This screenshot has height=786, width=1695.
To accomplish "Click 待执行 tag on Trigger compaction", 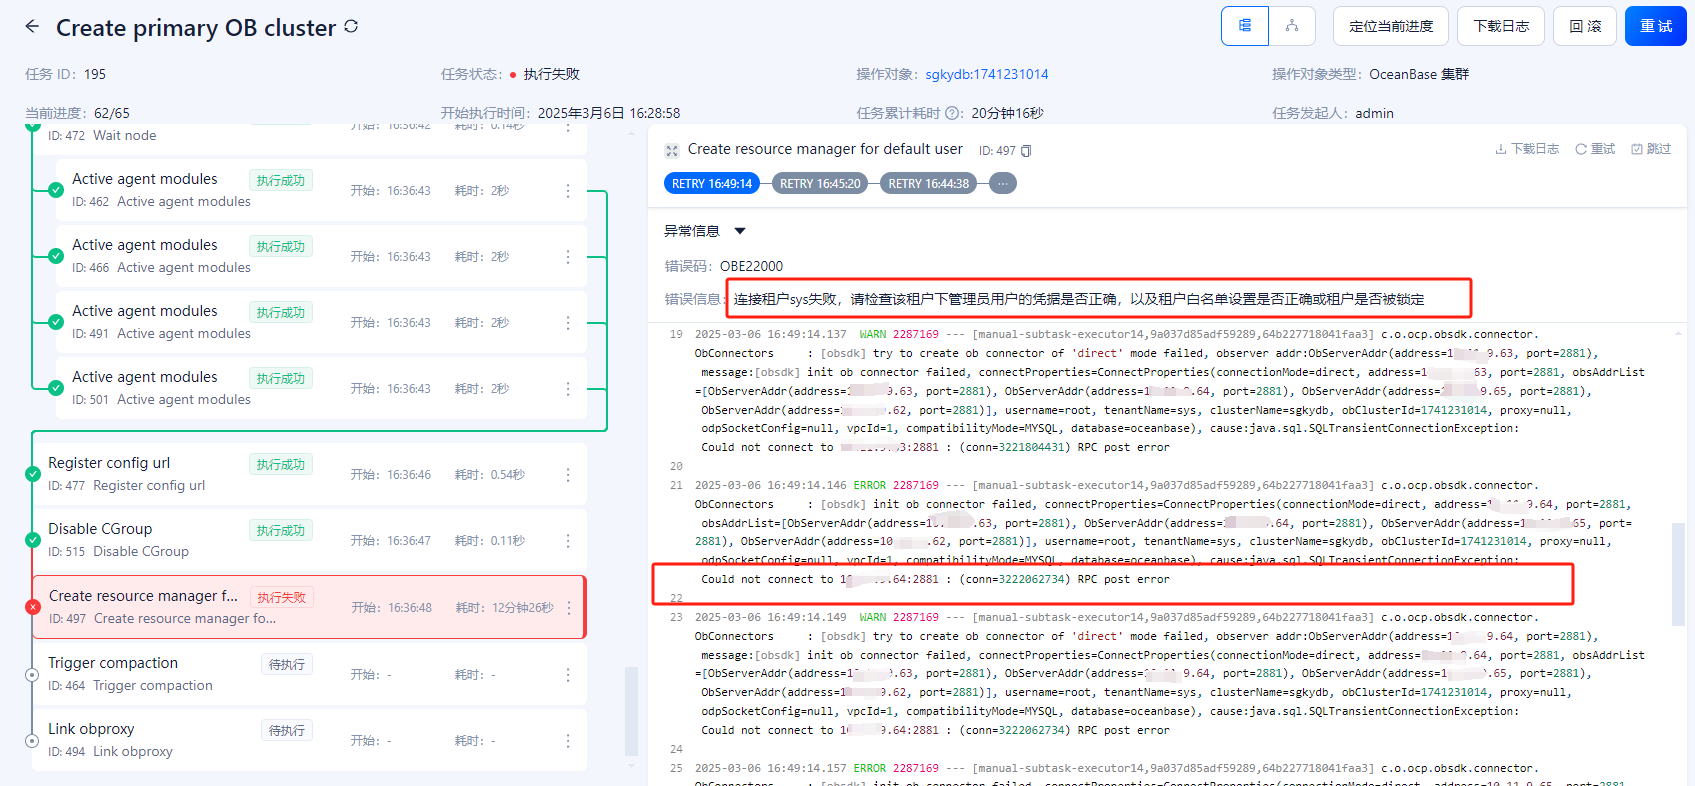I will pyautogui.click(x=287, y=664).
